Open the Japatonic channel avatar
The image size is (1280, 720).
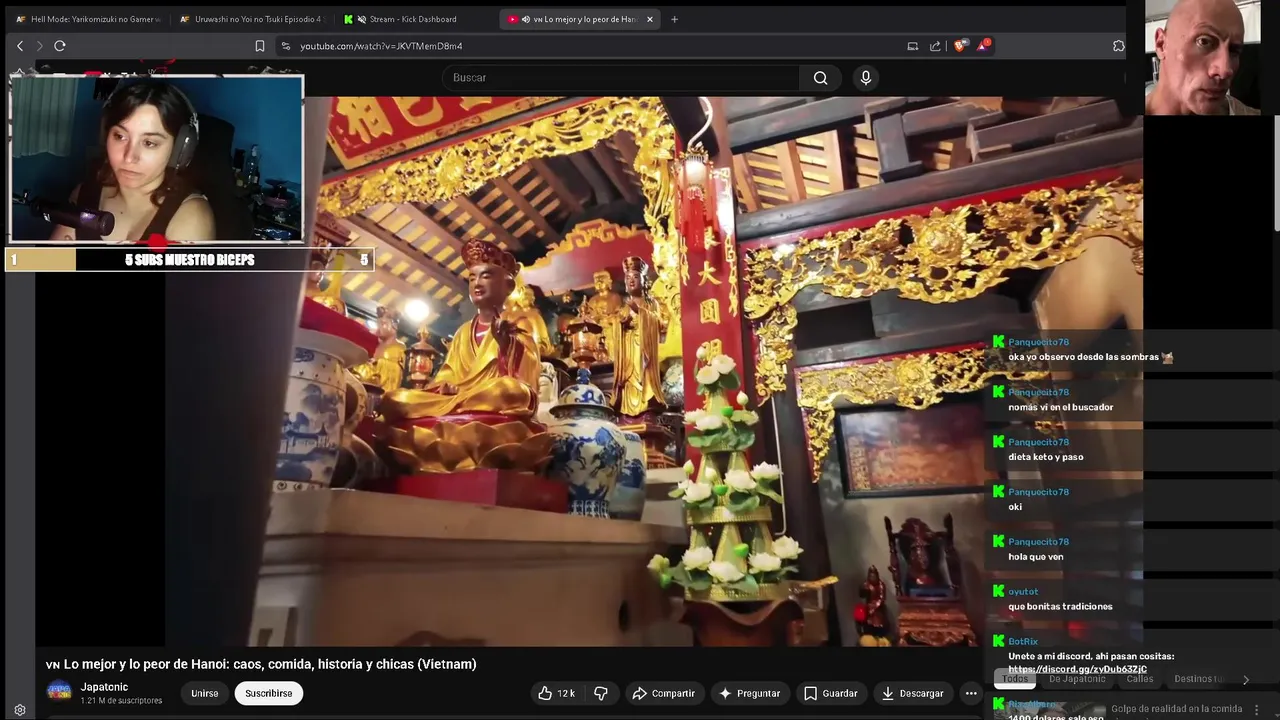pos(59,692)
